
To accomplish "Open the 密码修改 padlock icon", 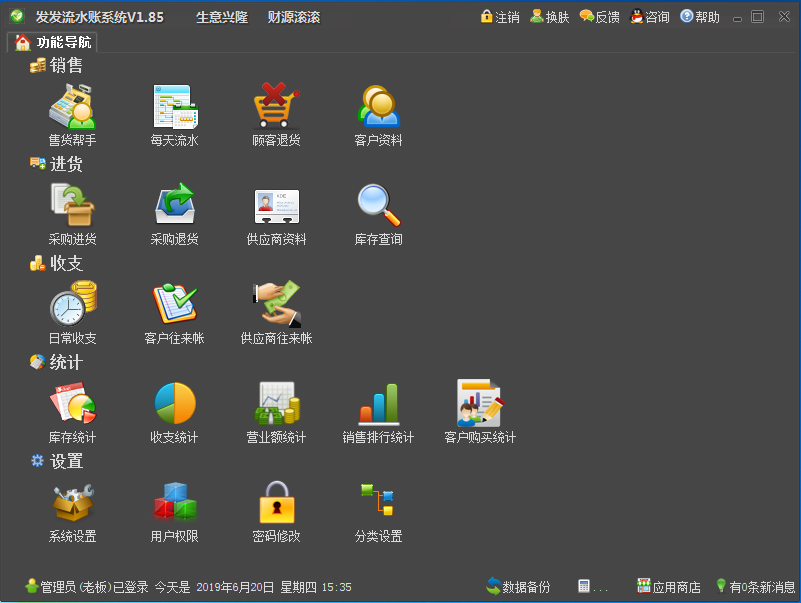I will 276,502.
